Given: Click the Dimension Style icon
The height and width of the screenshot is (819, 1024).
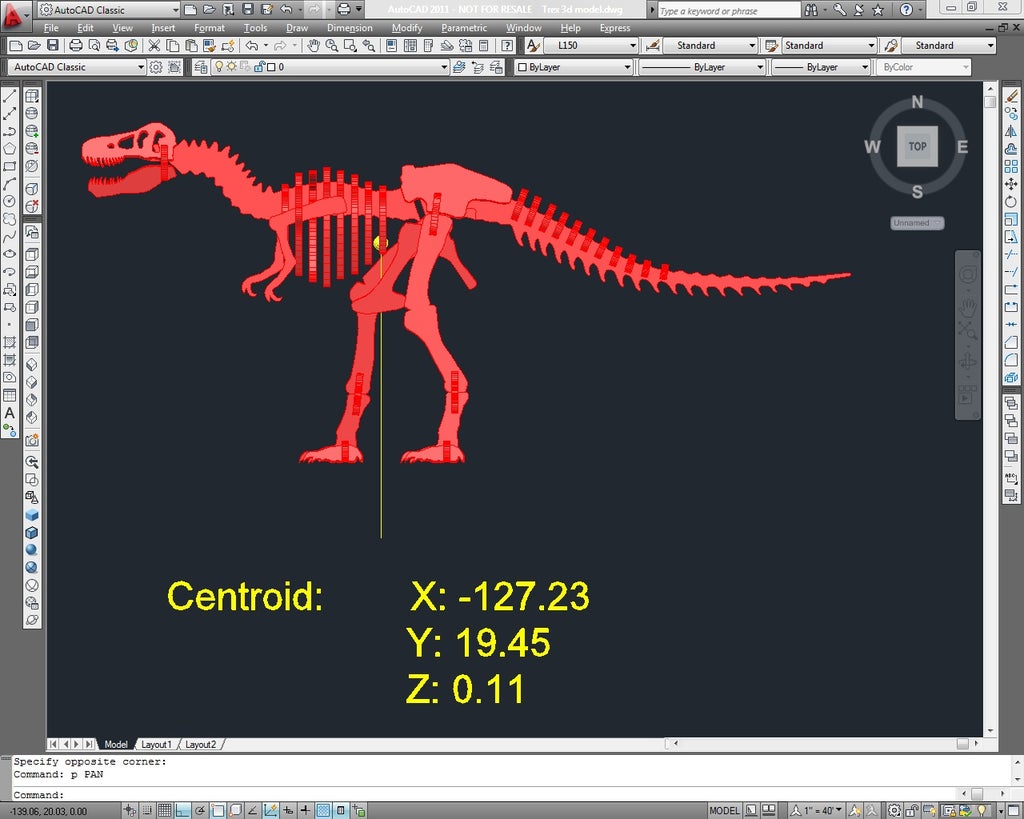Looking at the screenshot, I should coord(652,46).
